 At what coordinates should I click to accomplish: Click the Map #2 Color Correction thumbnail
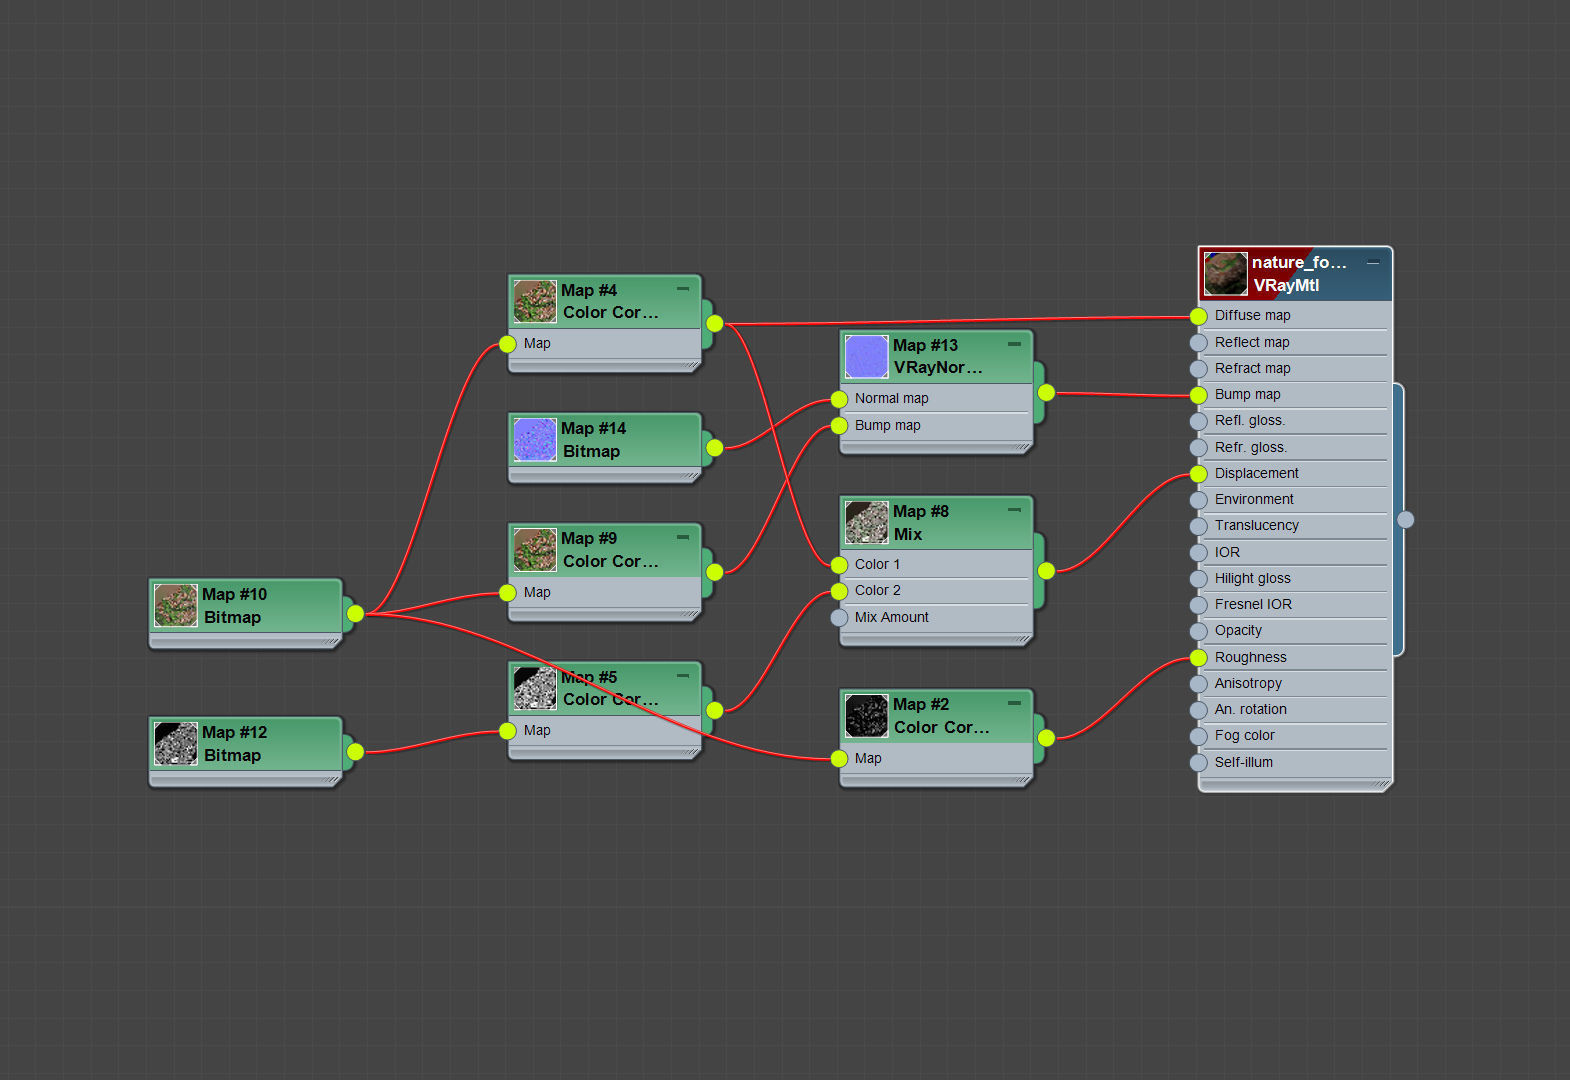click(867, 716)
